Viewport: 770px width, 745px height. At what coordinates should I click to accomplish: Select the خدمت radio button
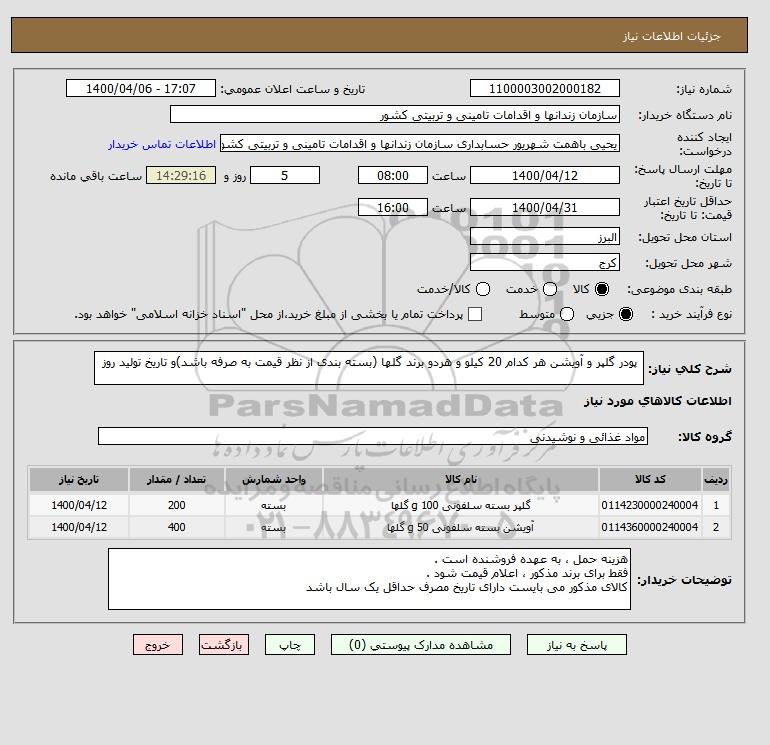point(550,289)
